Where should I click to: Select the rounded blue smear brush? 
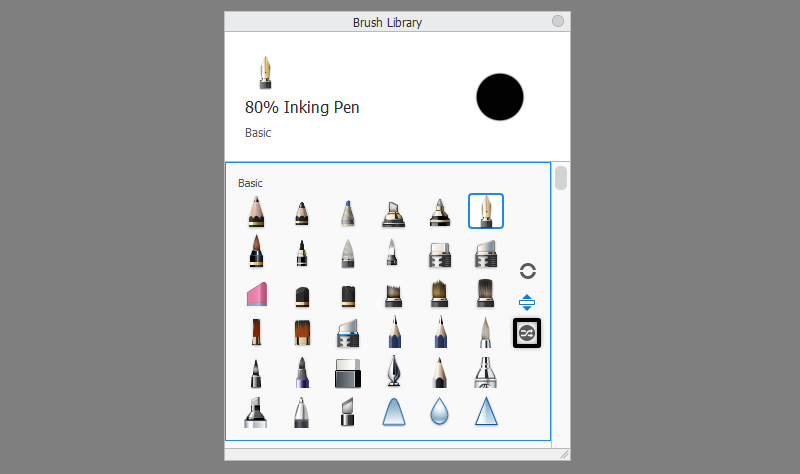click(x=394, y=411)
